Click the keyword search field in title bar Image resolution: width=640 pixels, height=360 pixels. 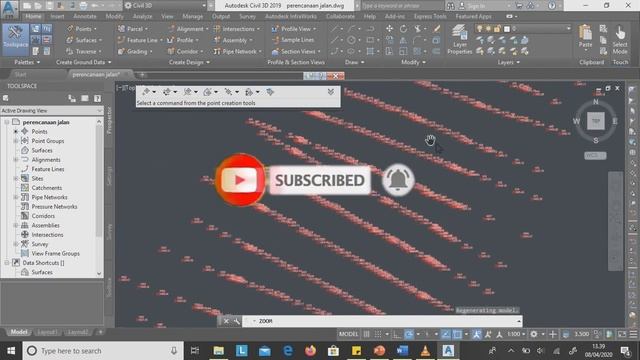tap(402, 6)
